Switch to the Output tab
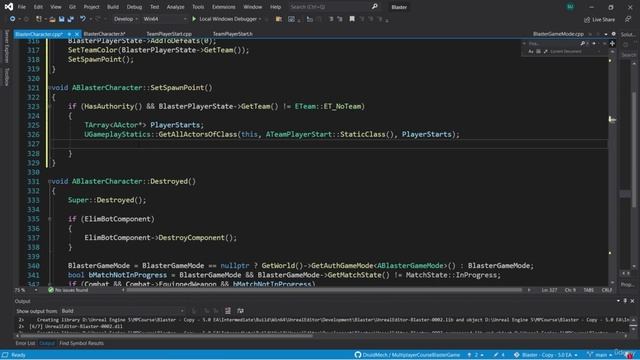Viewport: 640px width, 360px height. click(47, 343)
